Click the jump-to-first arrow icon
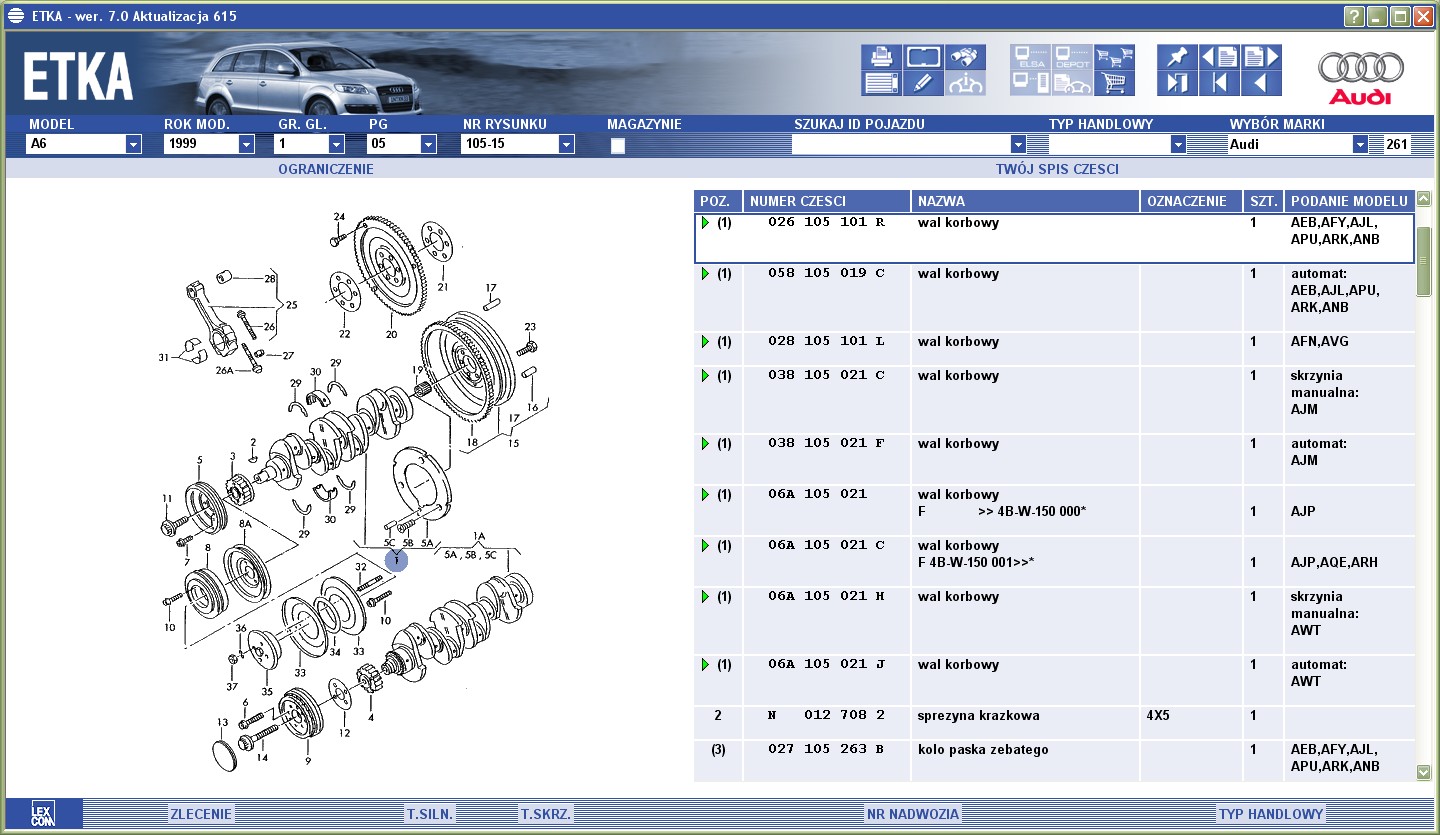The image size is (1440, 835). [x=1219, y=83]
